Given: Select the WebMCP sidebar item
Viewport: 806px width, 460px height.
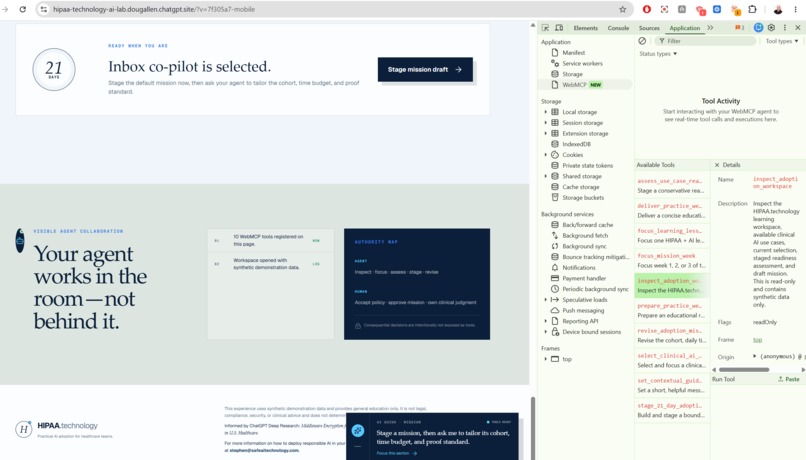Looking at the screenshot, I should click(x=585, y=85).
